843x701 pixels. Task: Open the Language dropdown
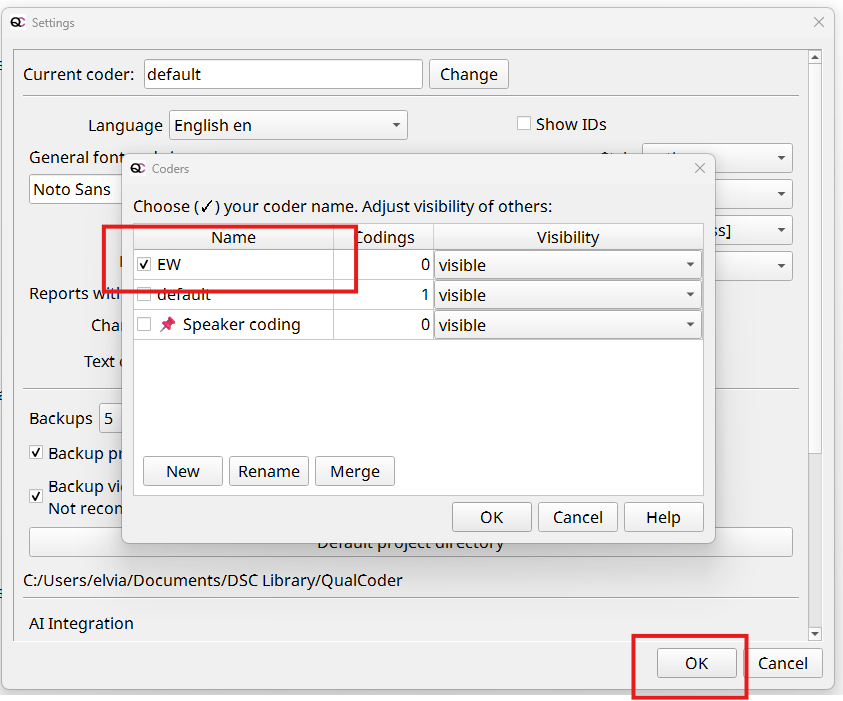[288, 125]
